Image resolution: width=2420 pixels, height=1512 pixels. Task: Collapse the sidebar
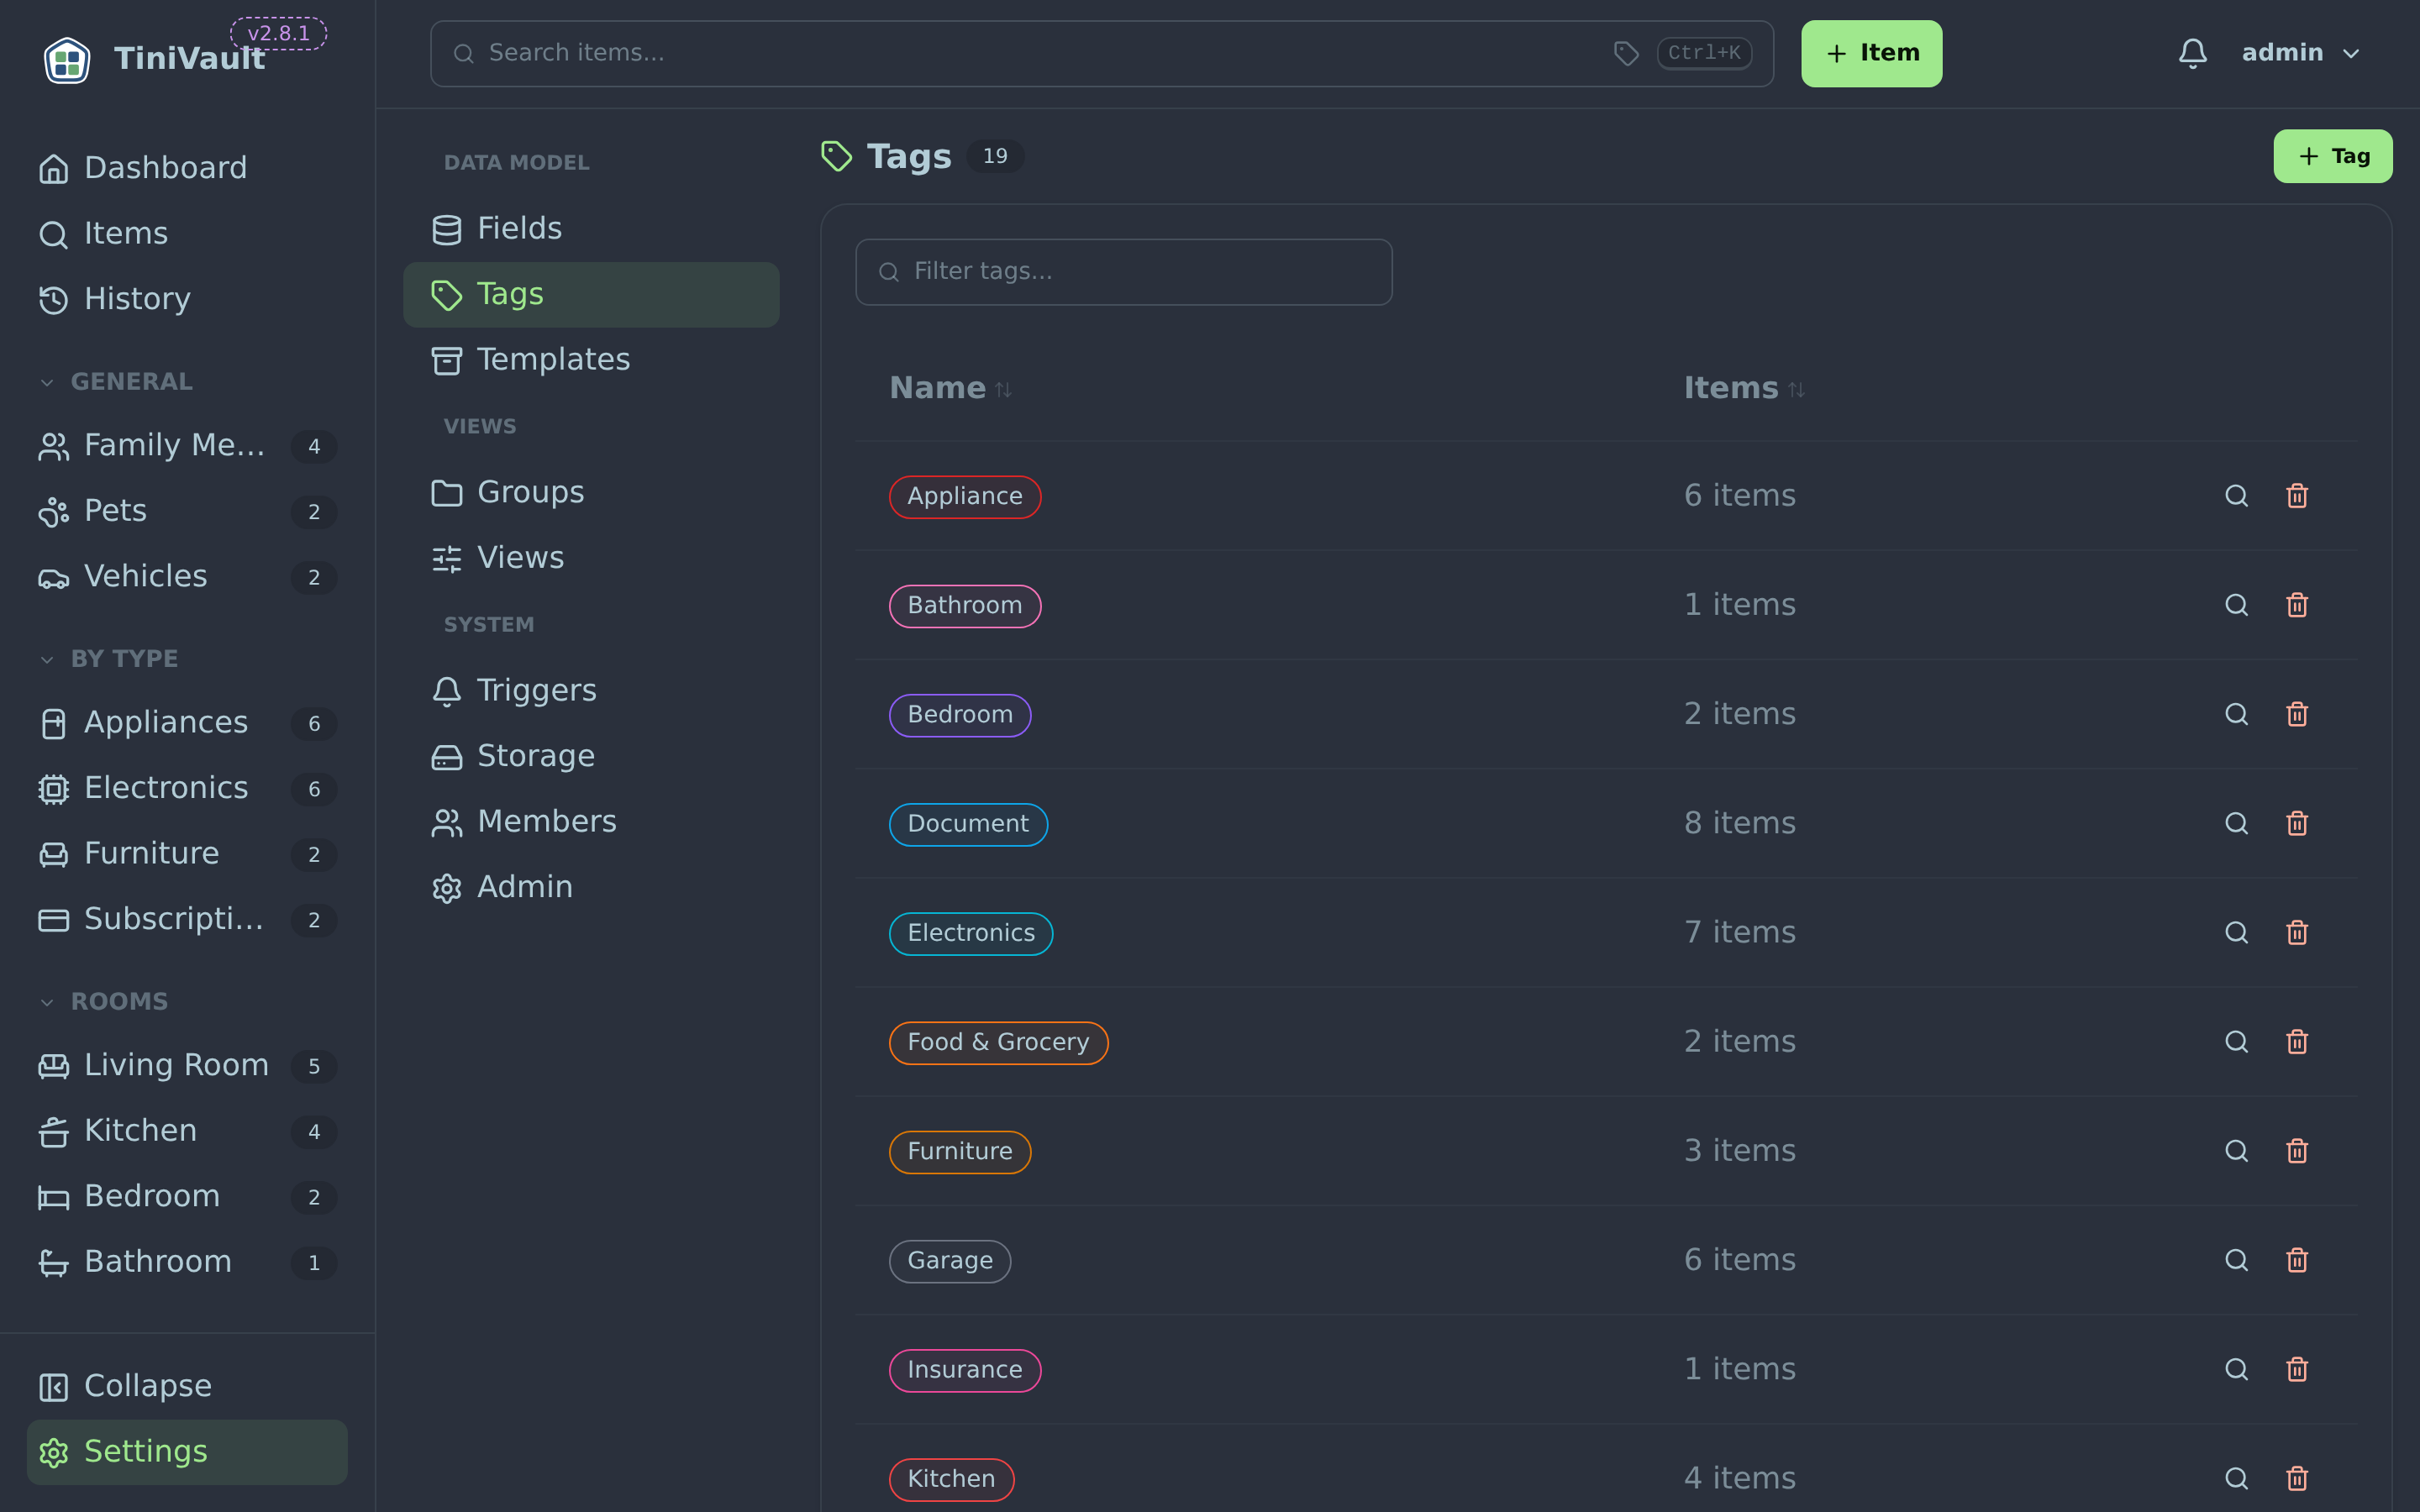(187, 1386)
